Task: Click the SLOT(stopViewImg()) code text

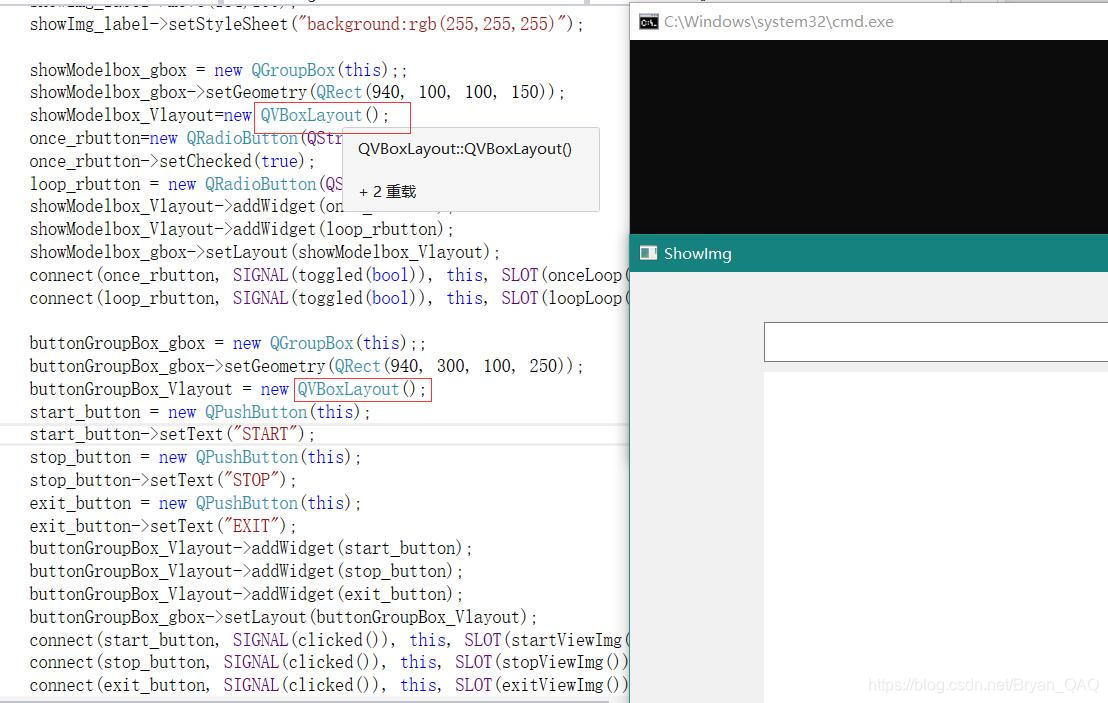Action: (545, 662)
